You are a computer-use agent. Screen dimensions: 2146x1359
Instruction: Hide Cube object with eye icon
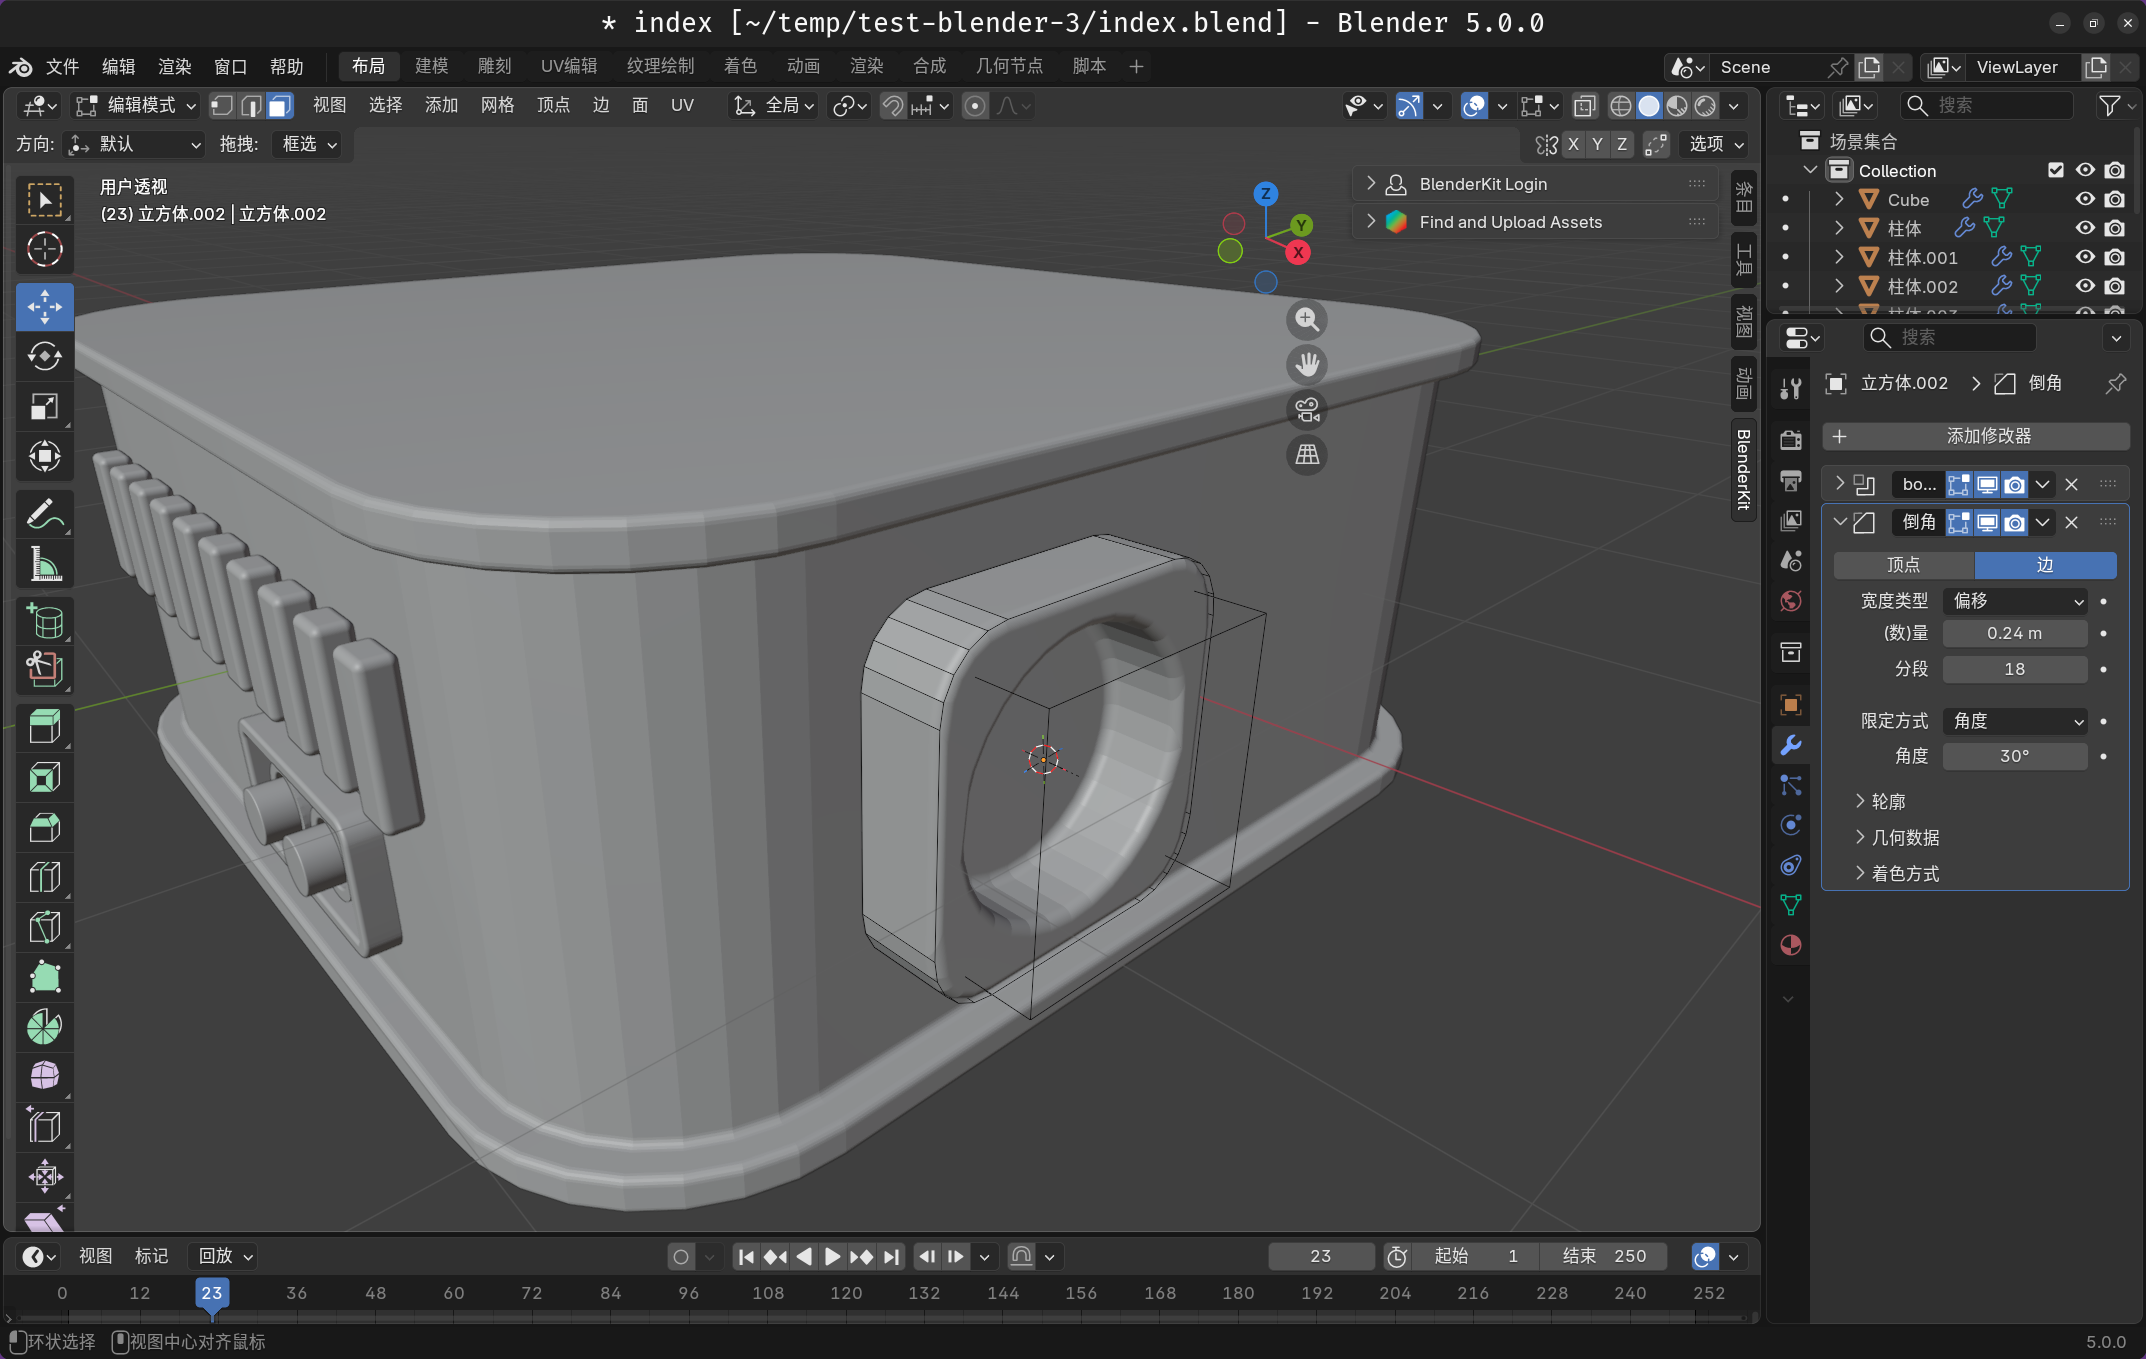click(x=2085, y=200)
